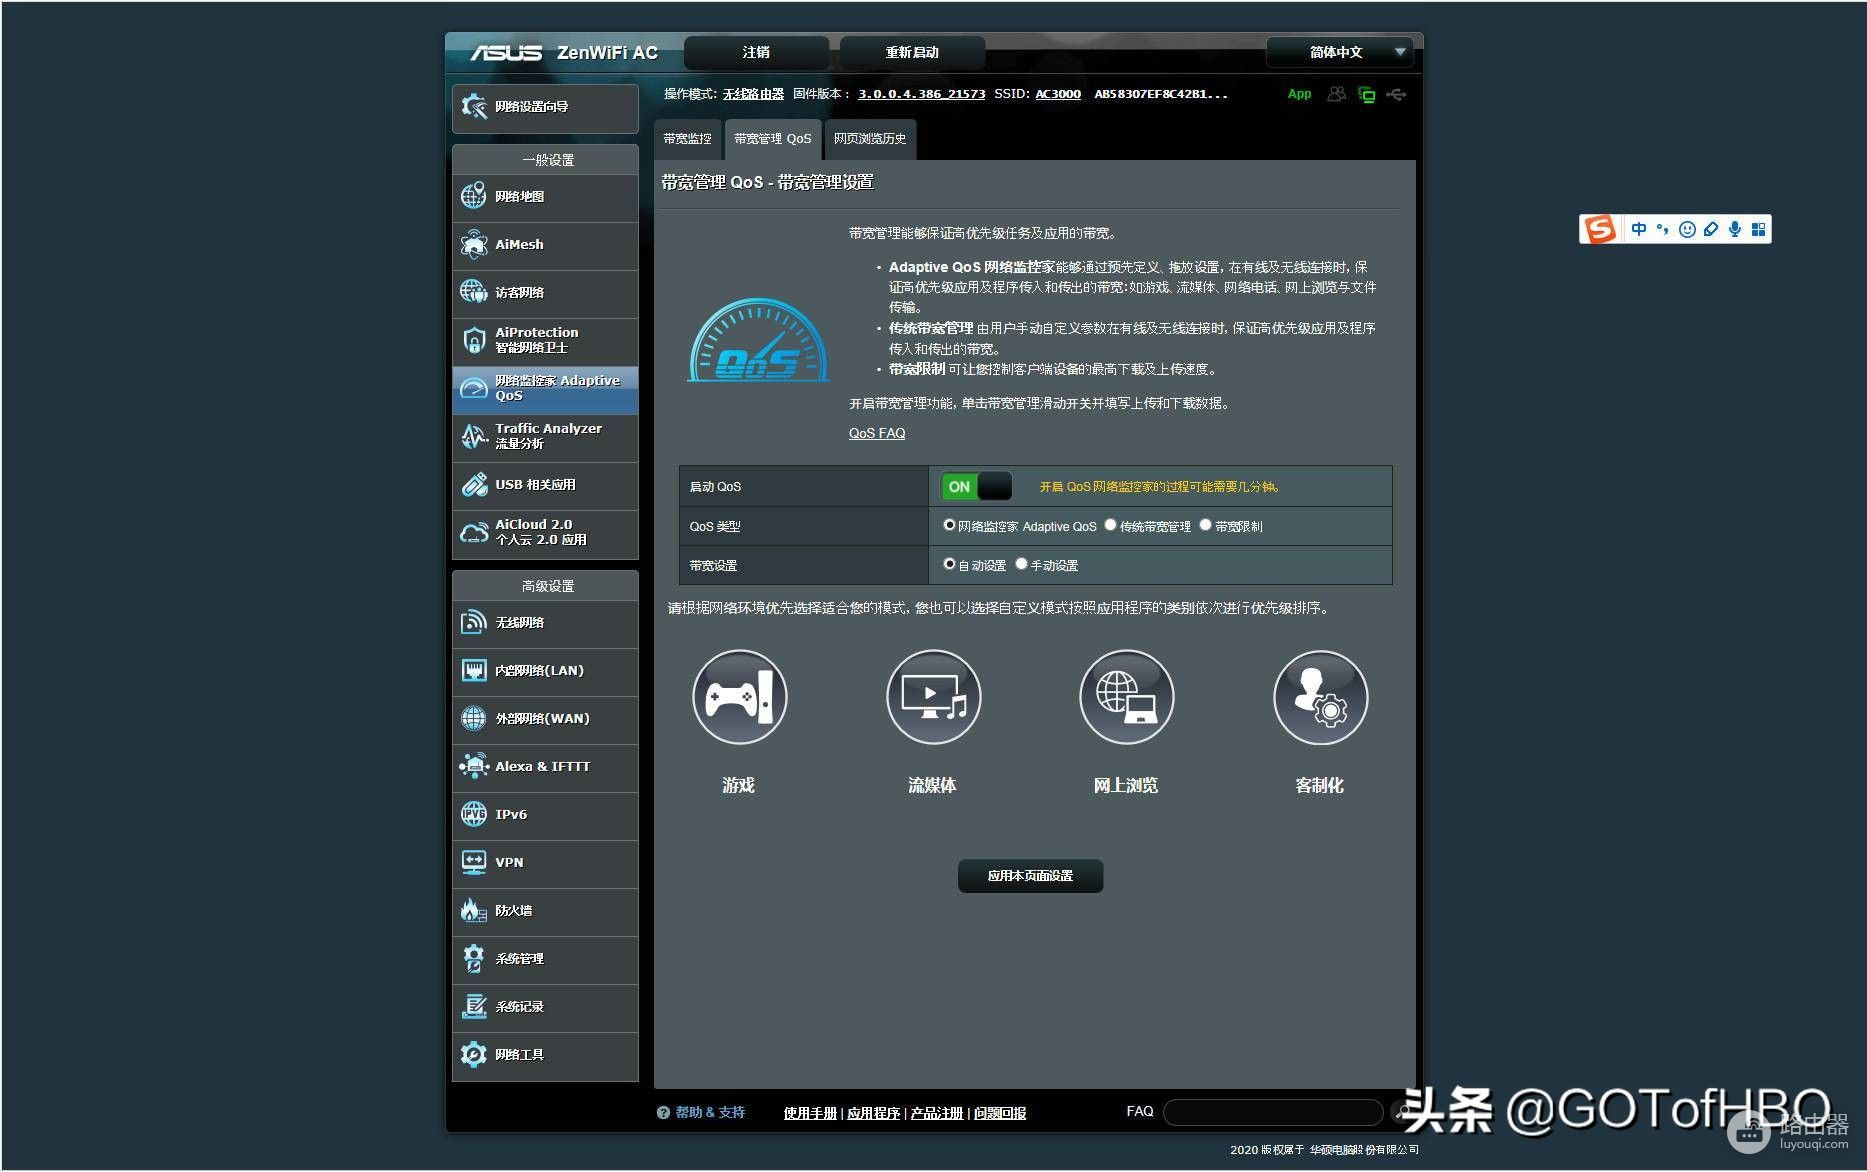Select 传统带宽管理 radio button
The height and width of the screenshot is (1172, 1867).
1110,525
